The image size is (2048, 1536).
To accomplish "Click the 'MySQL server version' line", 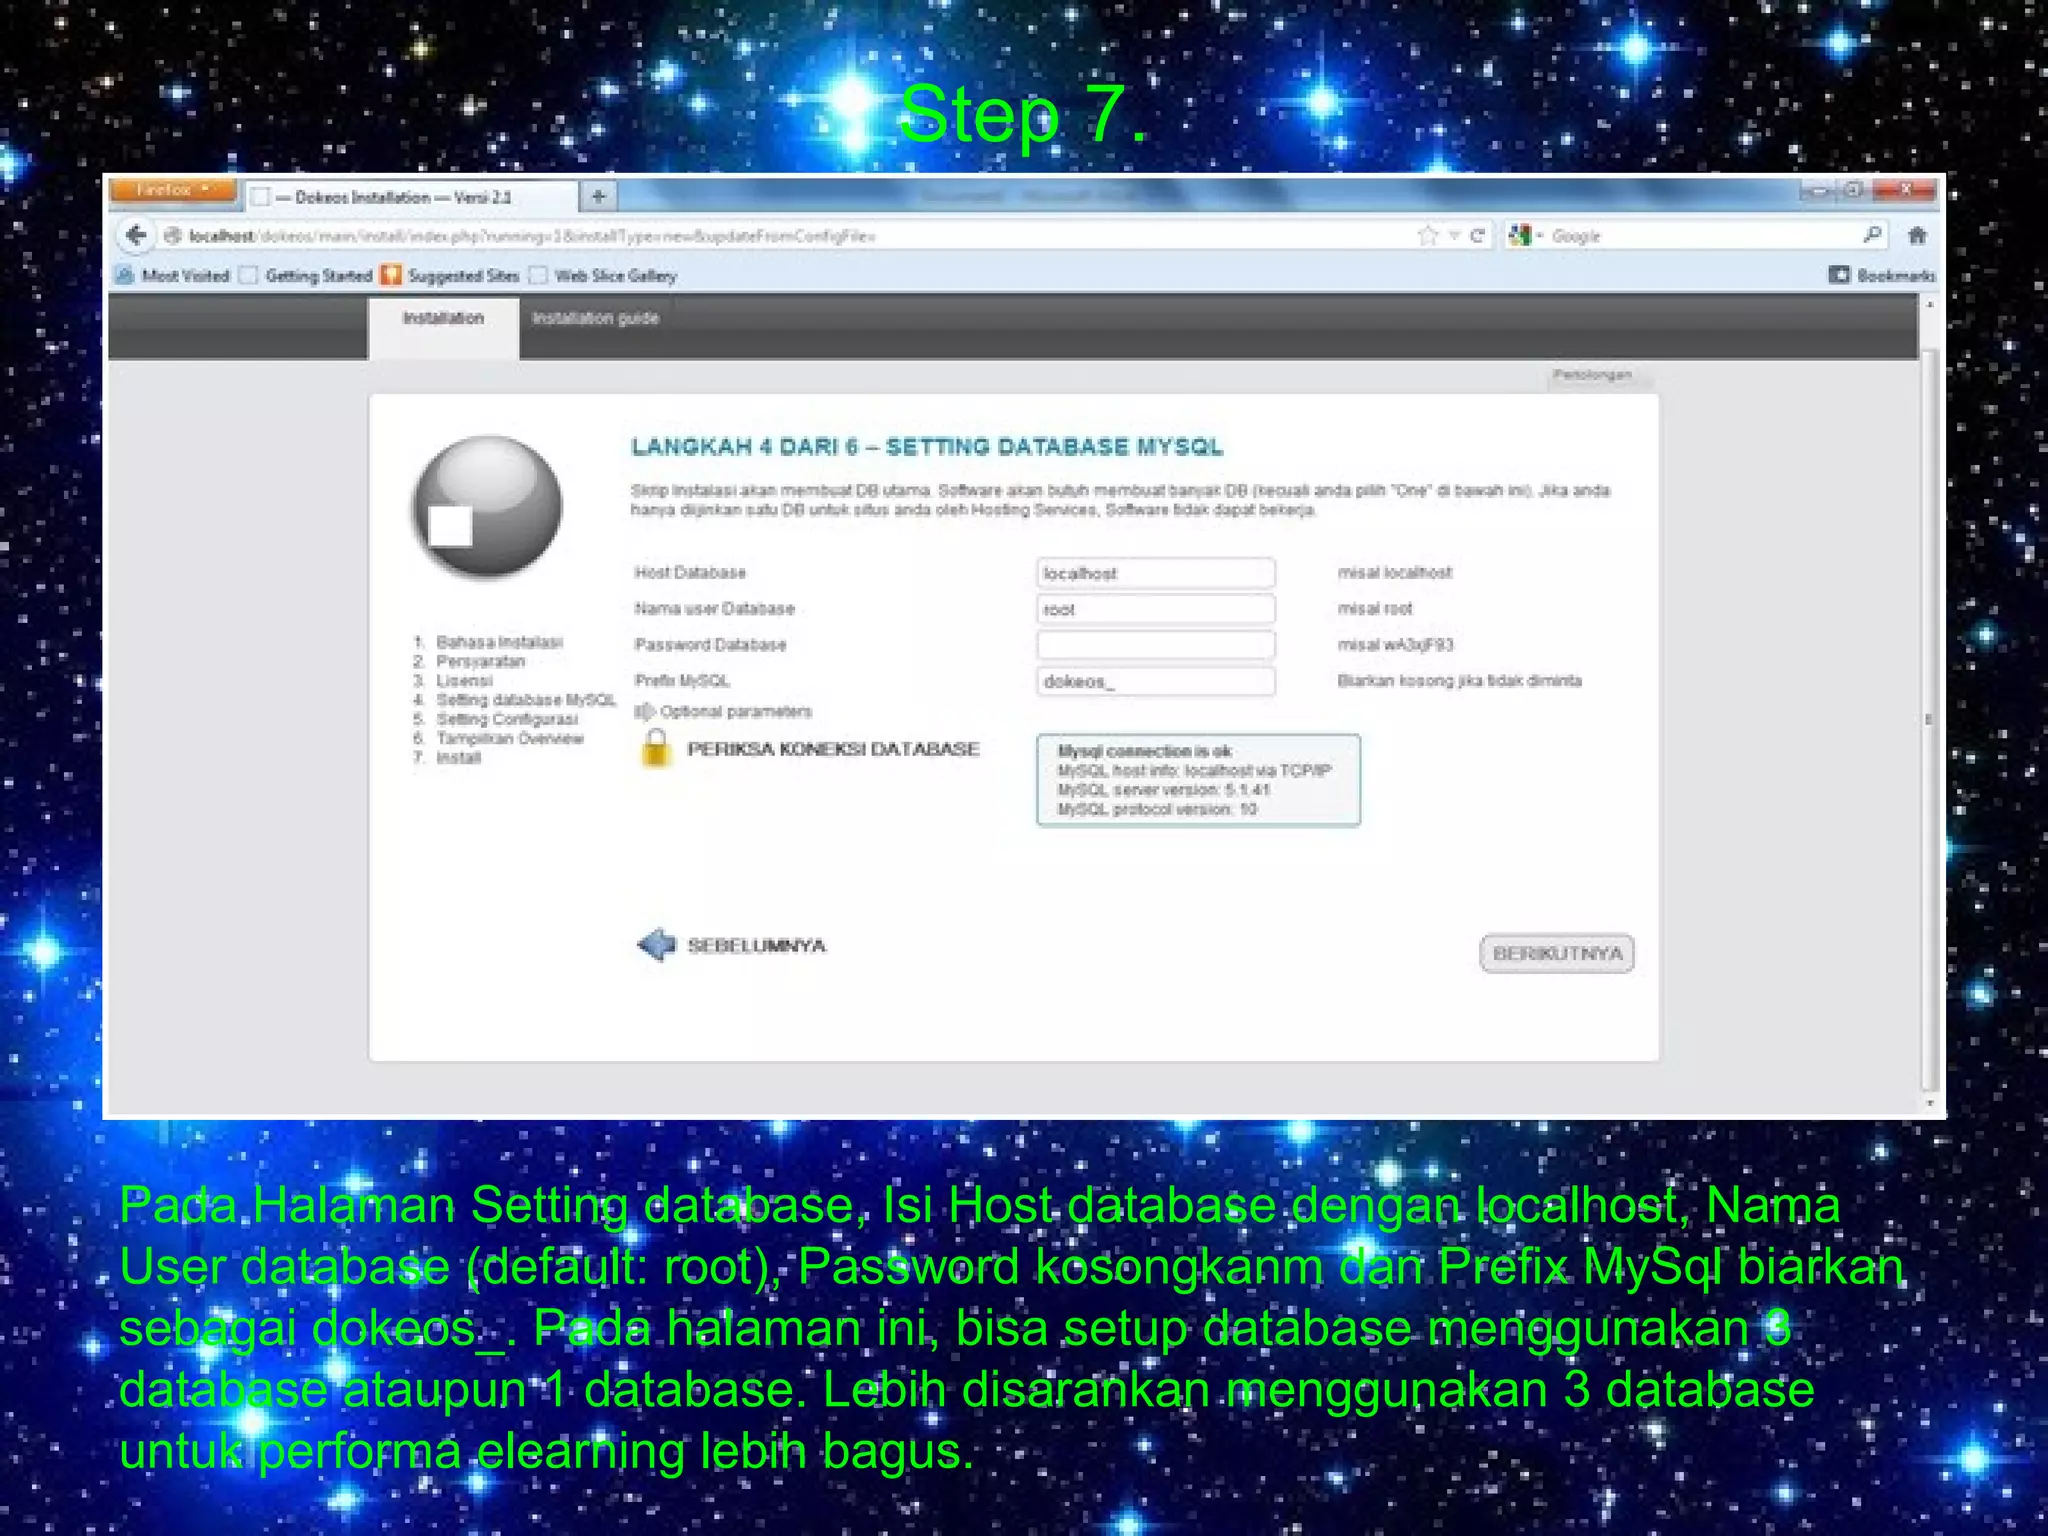I will point(1163,790).
